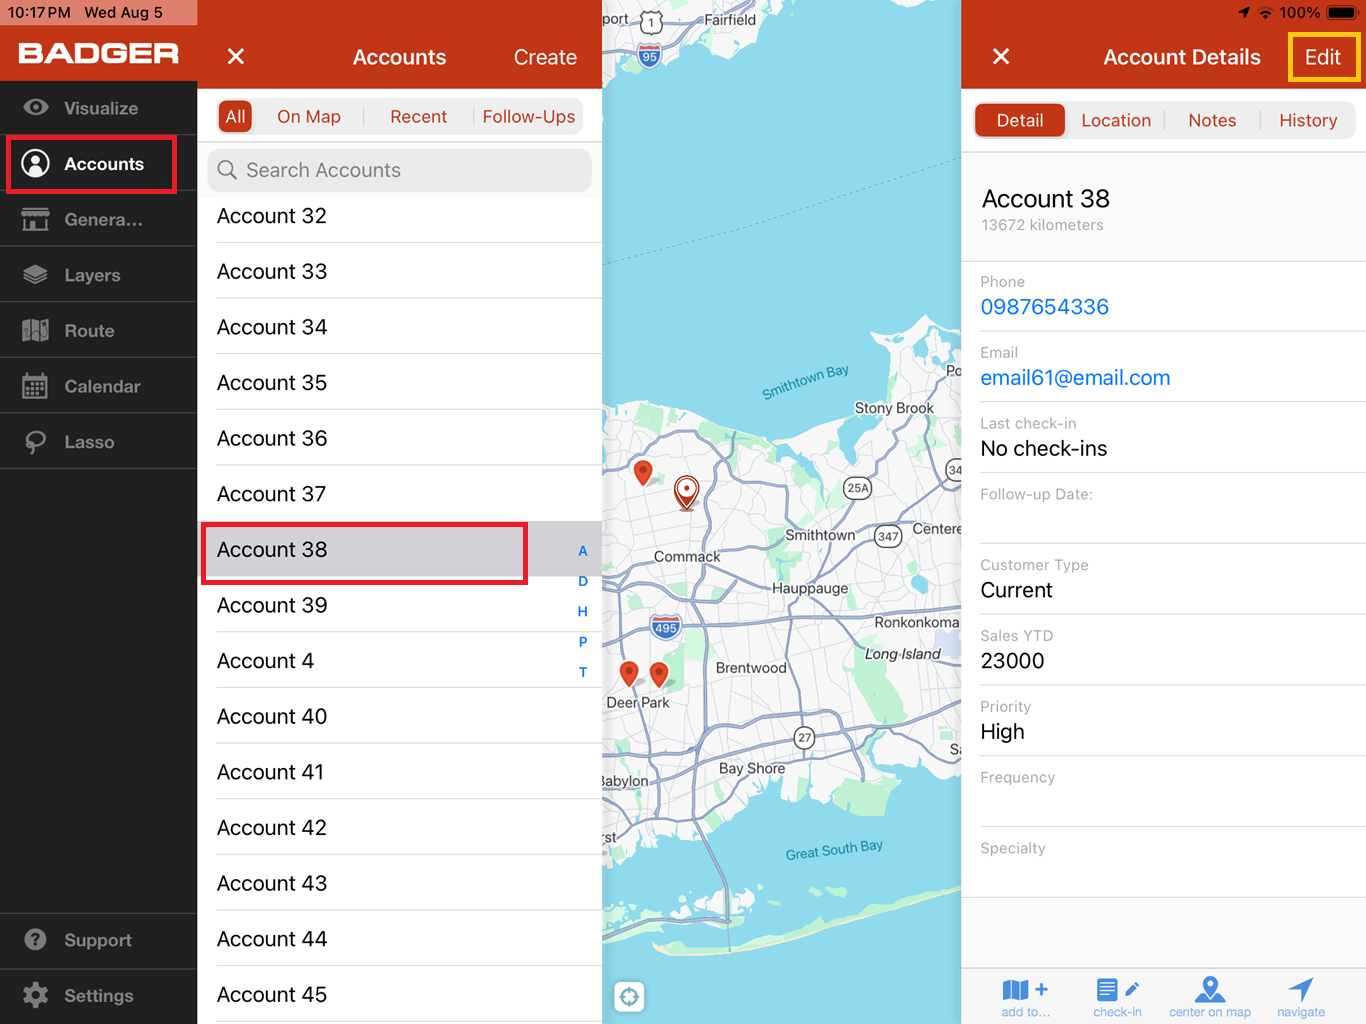Open the Route map icon
The image size is (1366, 1024).
pyautogui.click(x=36, y=330)
